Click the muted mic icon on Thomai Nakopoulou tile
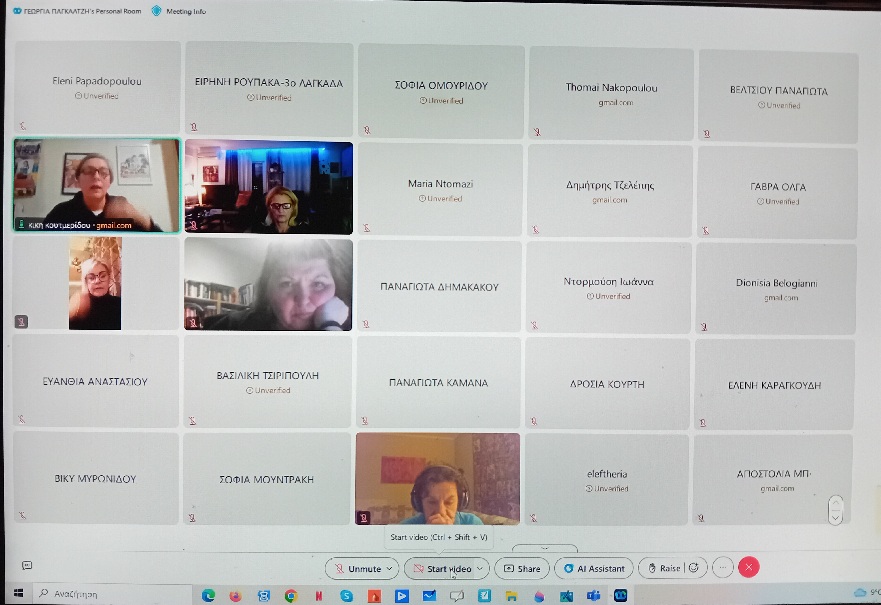 537,132
